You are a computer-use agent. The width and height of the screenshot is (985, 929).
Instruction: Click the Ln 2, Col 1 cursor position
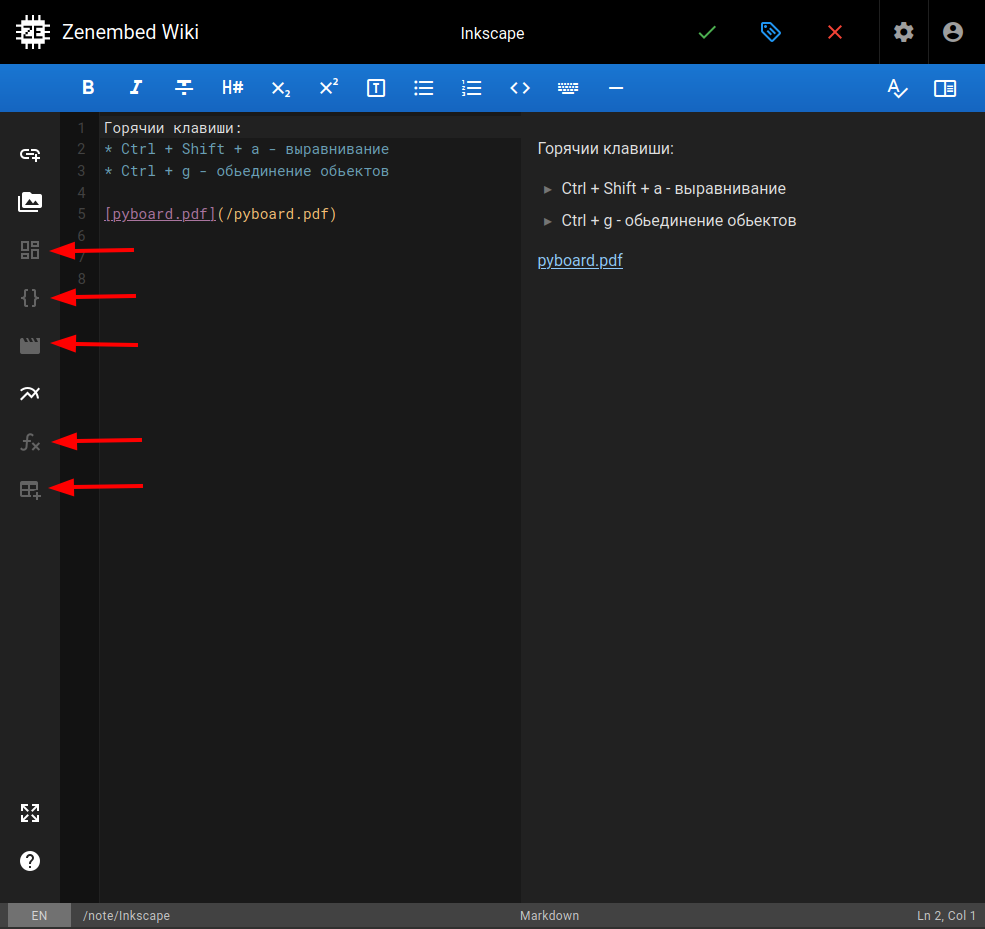(x=946, y=916)
